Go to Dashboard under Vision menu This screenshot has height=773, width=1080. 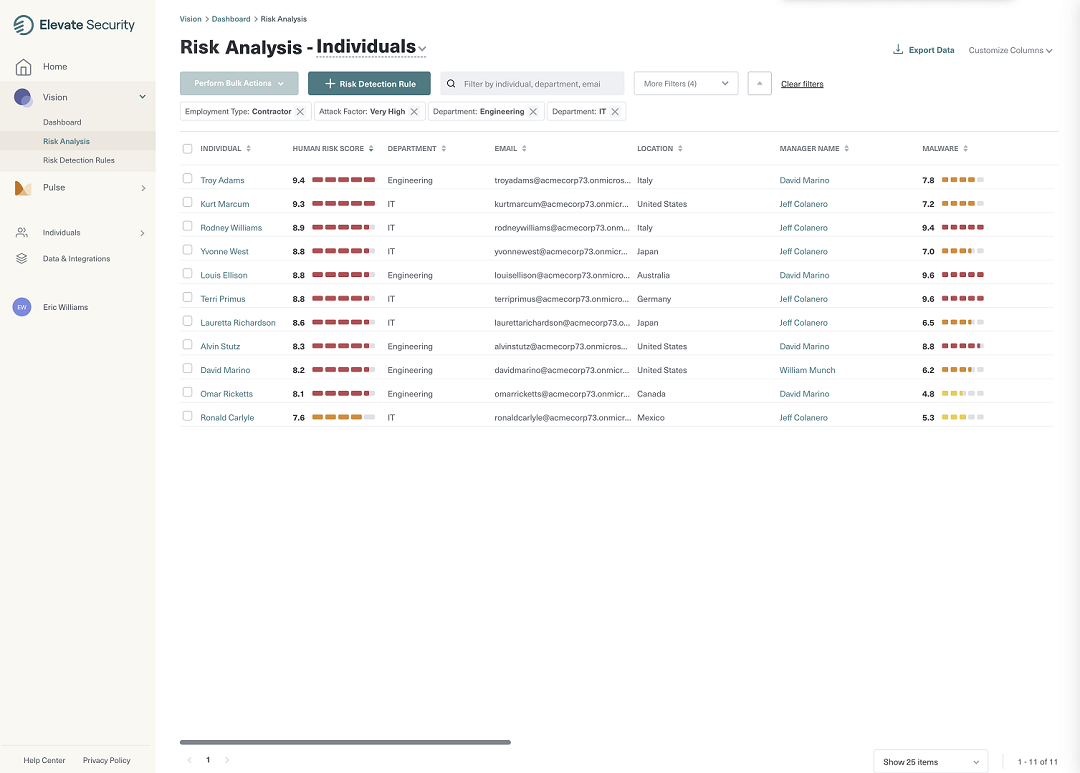click(x=62, y=122)
